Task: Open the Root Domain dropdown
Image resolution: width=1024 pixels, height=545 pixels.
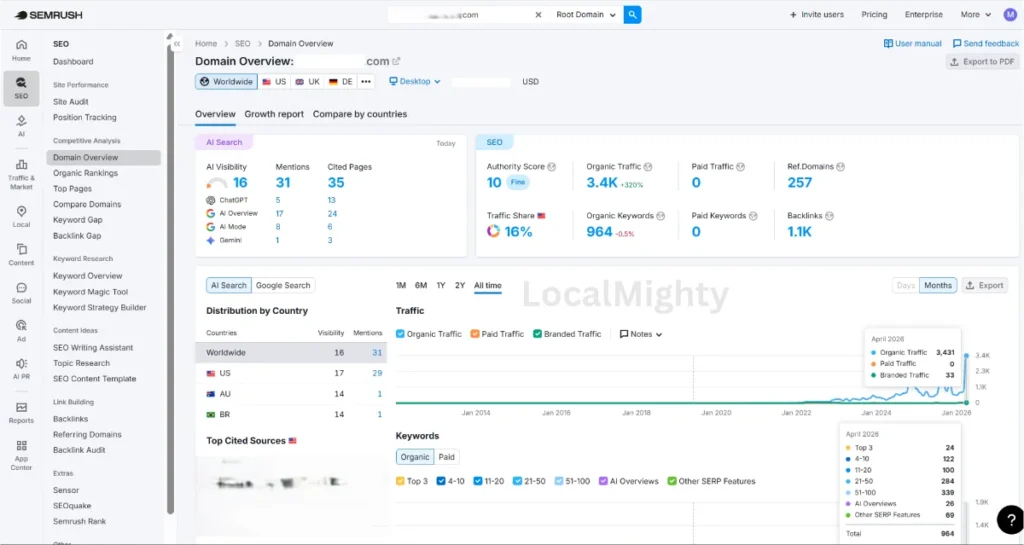Action: (x=586, y=14)
